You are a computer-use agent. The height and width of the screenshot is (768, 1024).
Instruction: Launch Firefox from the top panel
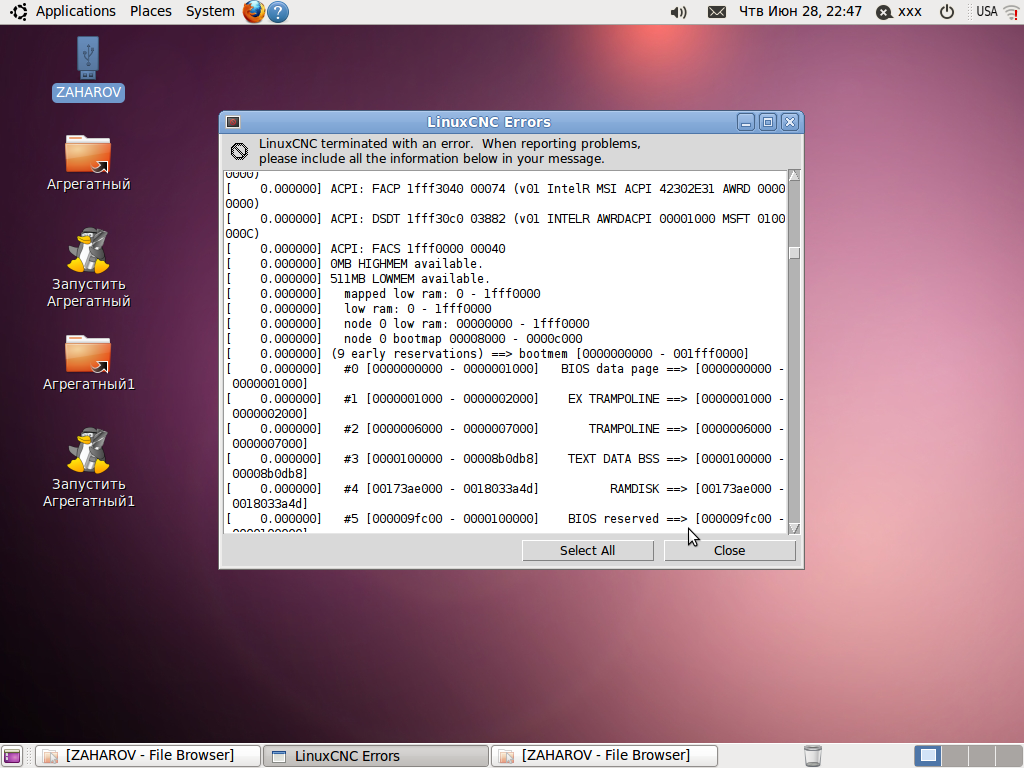coord(253,12)
